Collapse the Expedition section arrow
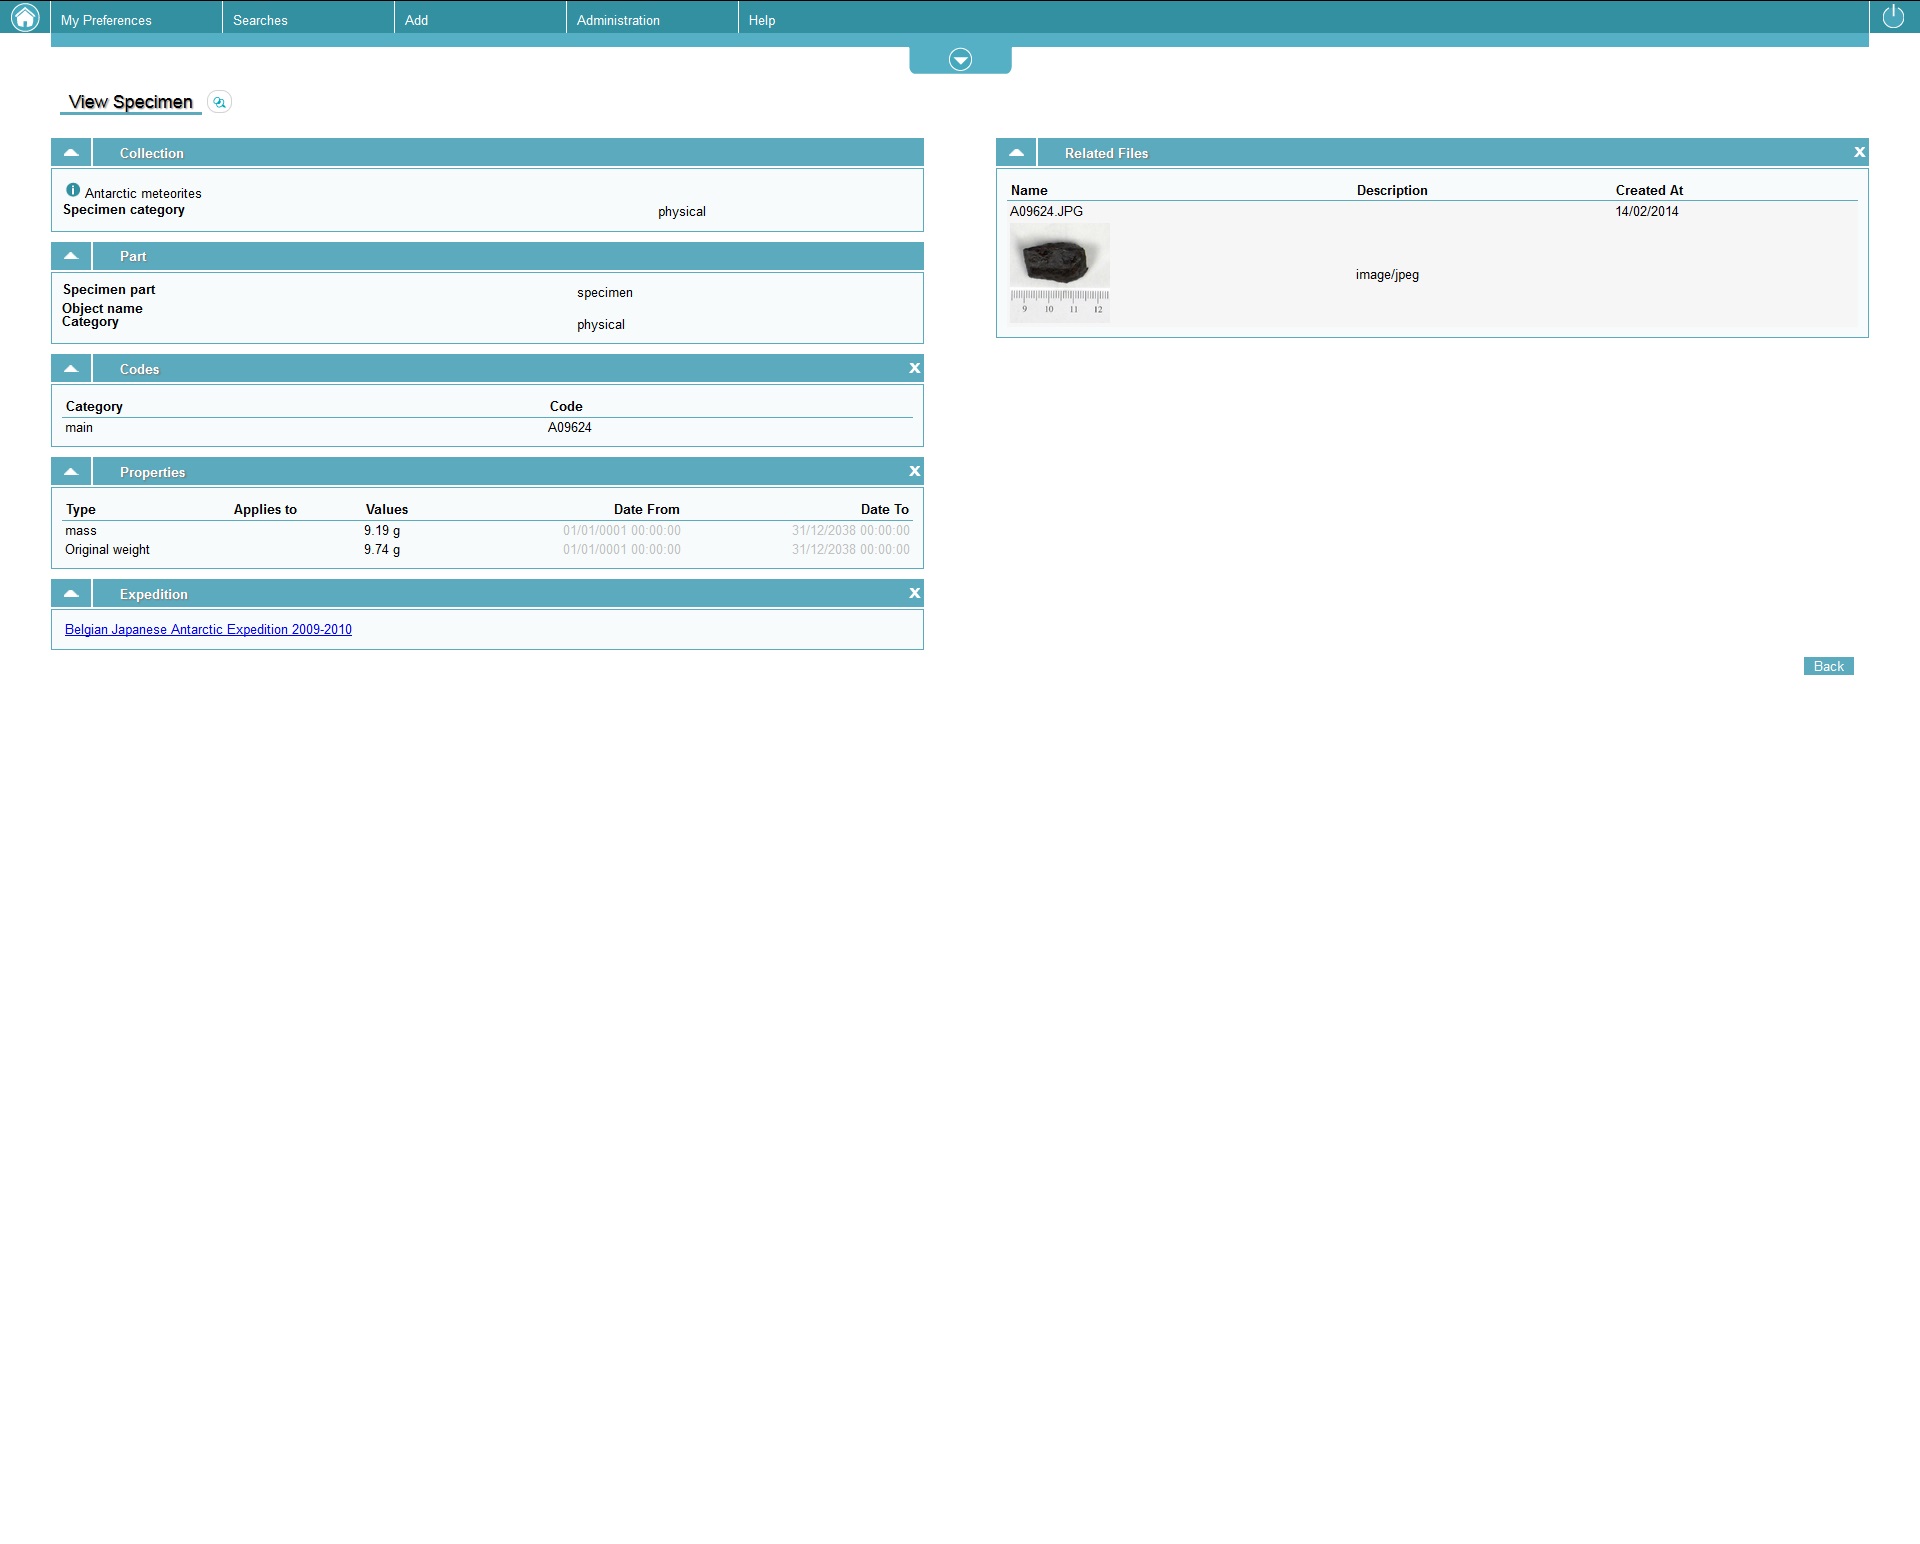The height and width of the screenshot is (1544, 1920). [71, 594]
